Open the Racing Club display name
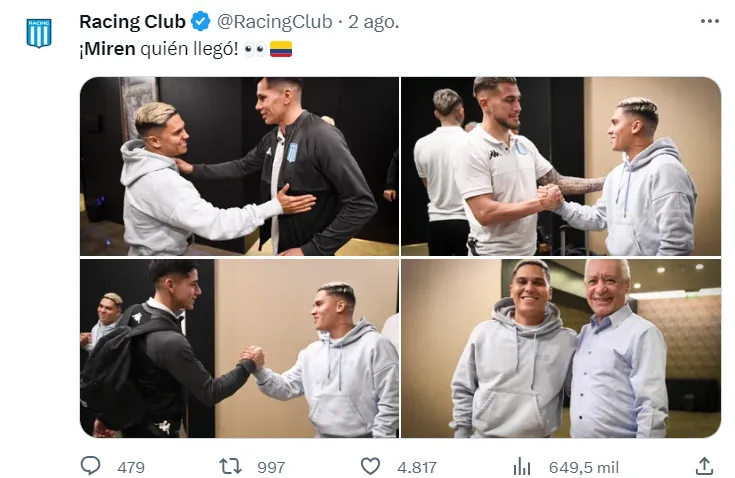Image resolution: width=735 pixels, height=478 pixels. point(133,21)
